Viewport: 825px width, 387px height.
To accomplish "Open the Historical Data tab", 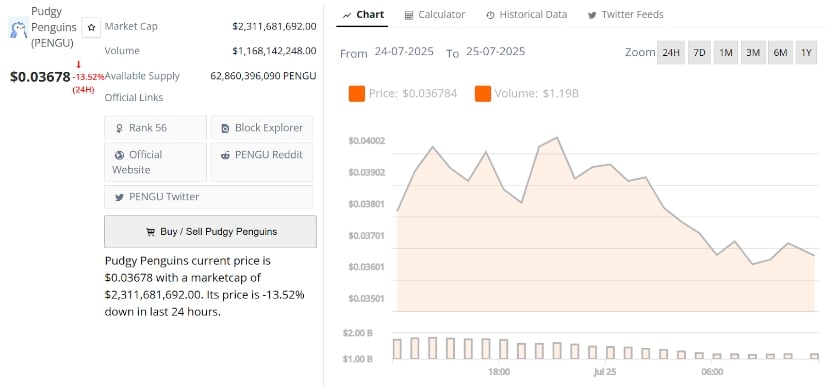I will 527,15.
